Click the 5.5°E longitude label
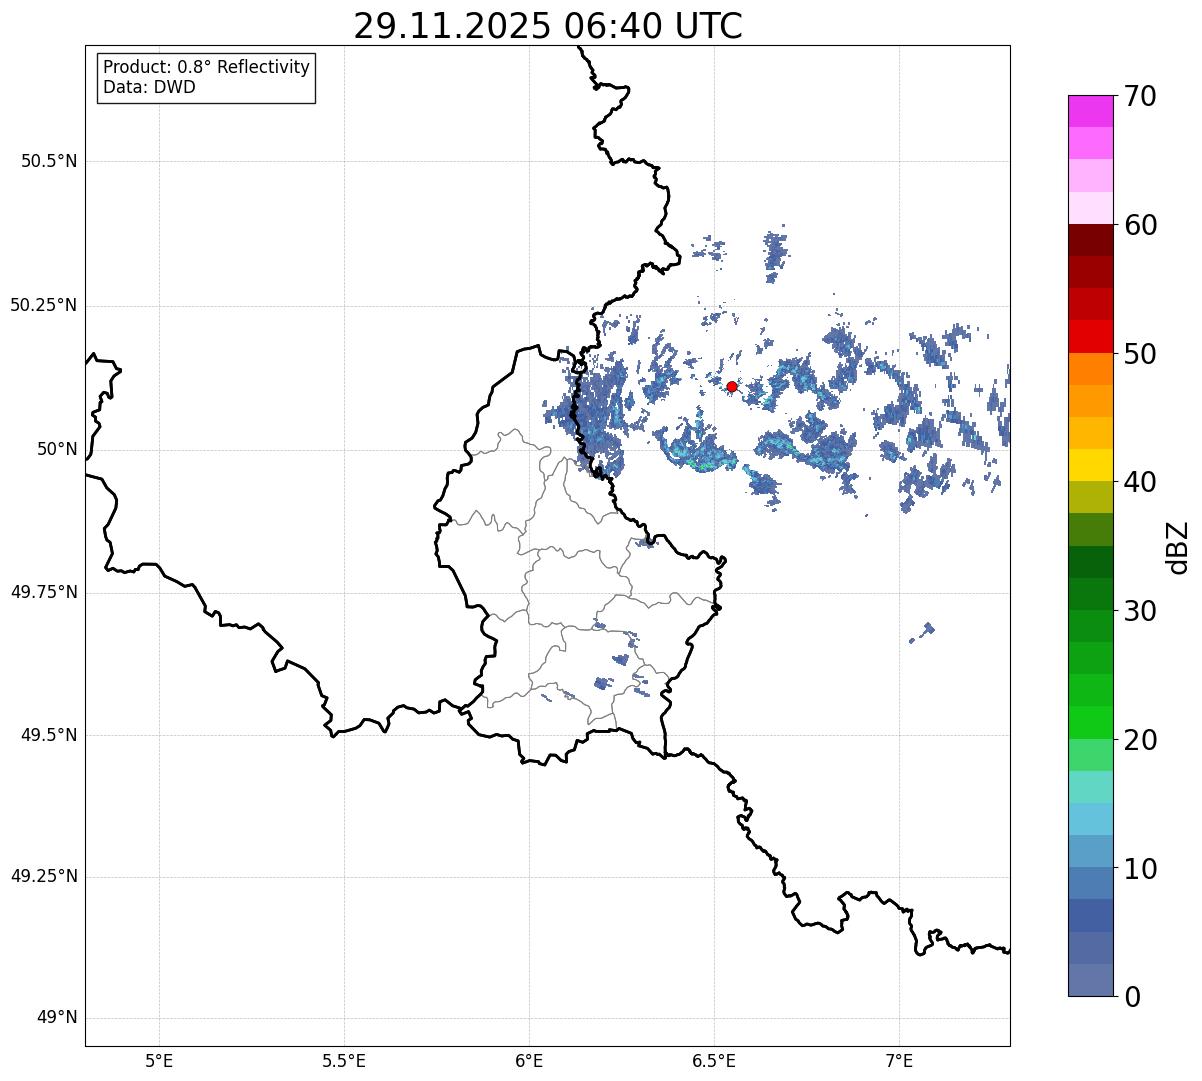This screenshot has height=1081, width=1202. tap(344, 1060)
